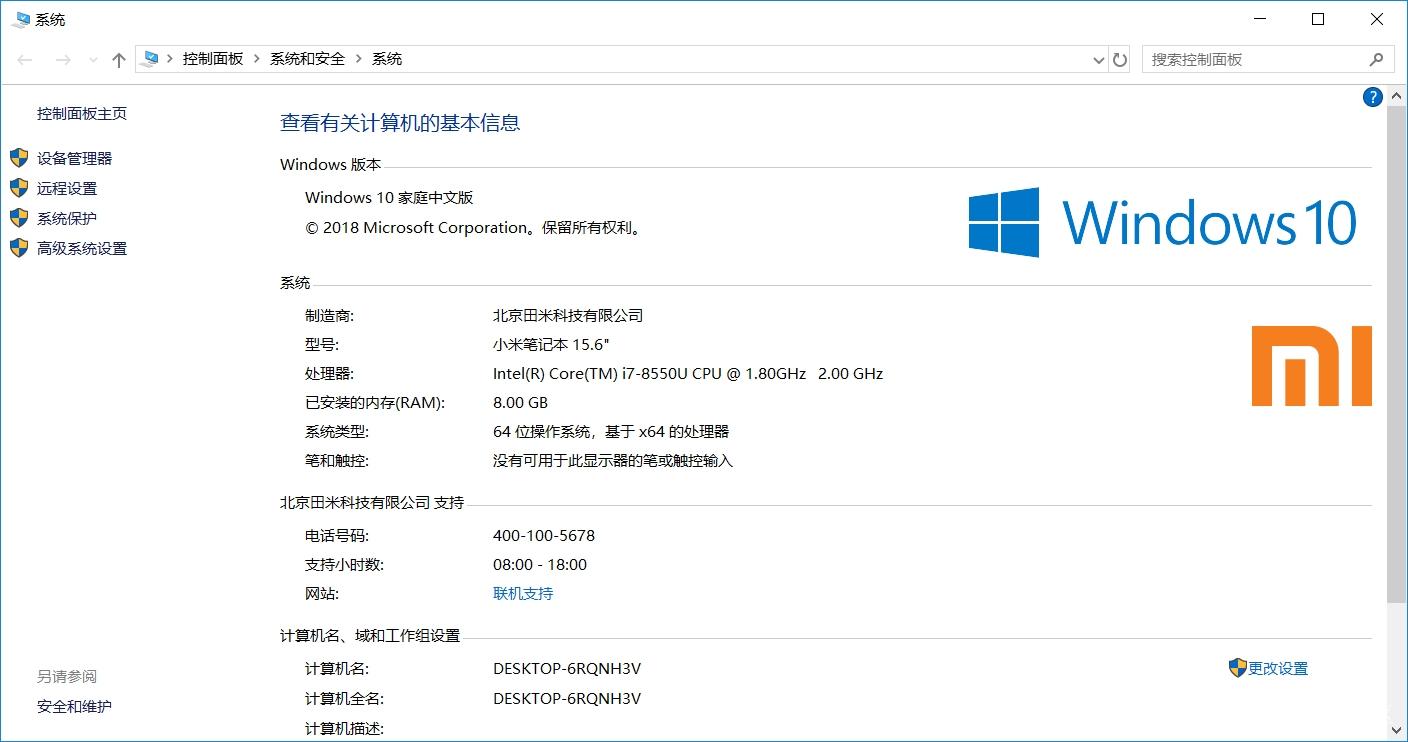The height and width of the screenshot is (742, 1408).
Task: Open 远程设置 from the sidebar
Action: coord(67,188)
